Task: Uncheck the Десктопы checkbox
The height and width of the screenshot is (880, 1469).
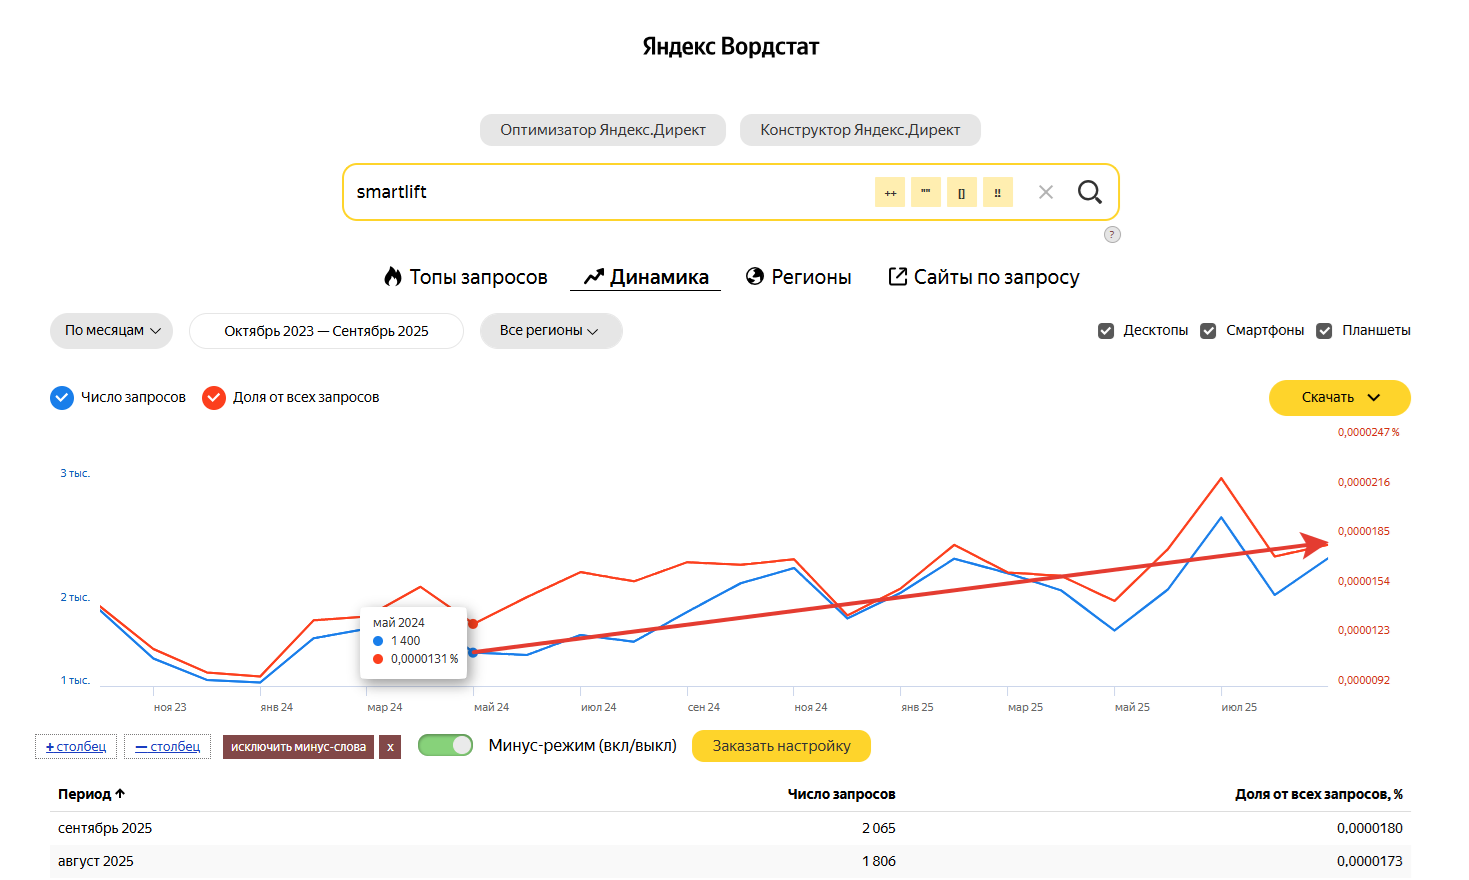Action: (x=1106, y=331)
